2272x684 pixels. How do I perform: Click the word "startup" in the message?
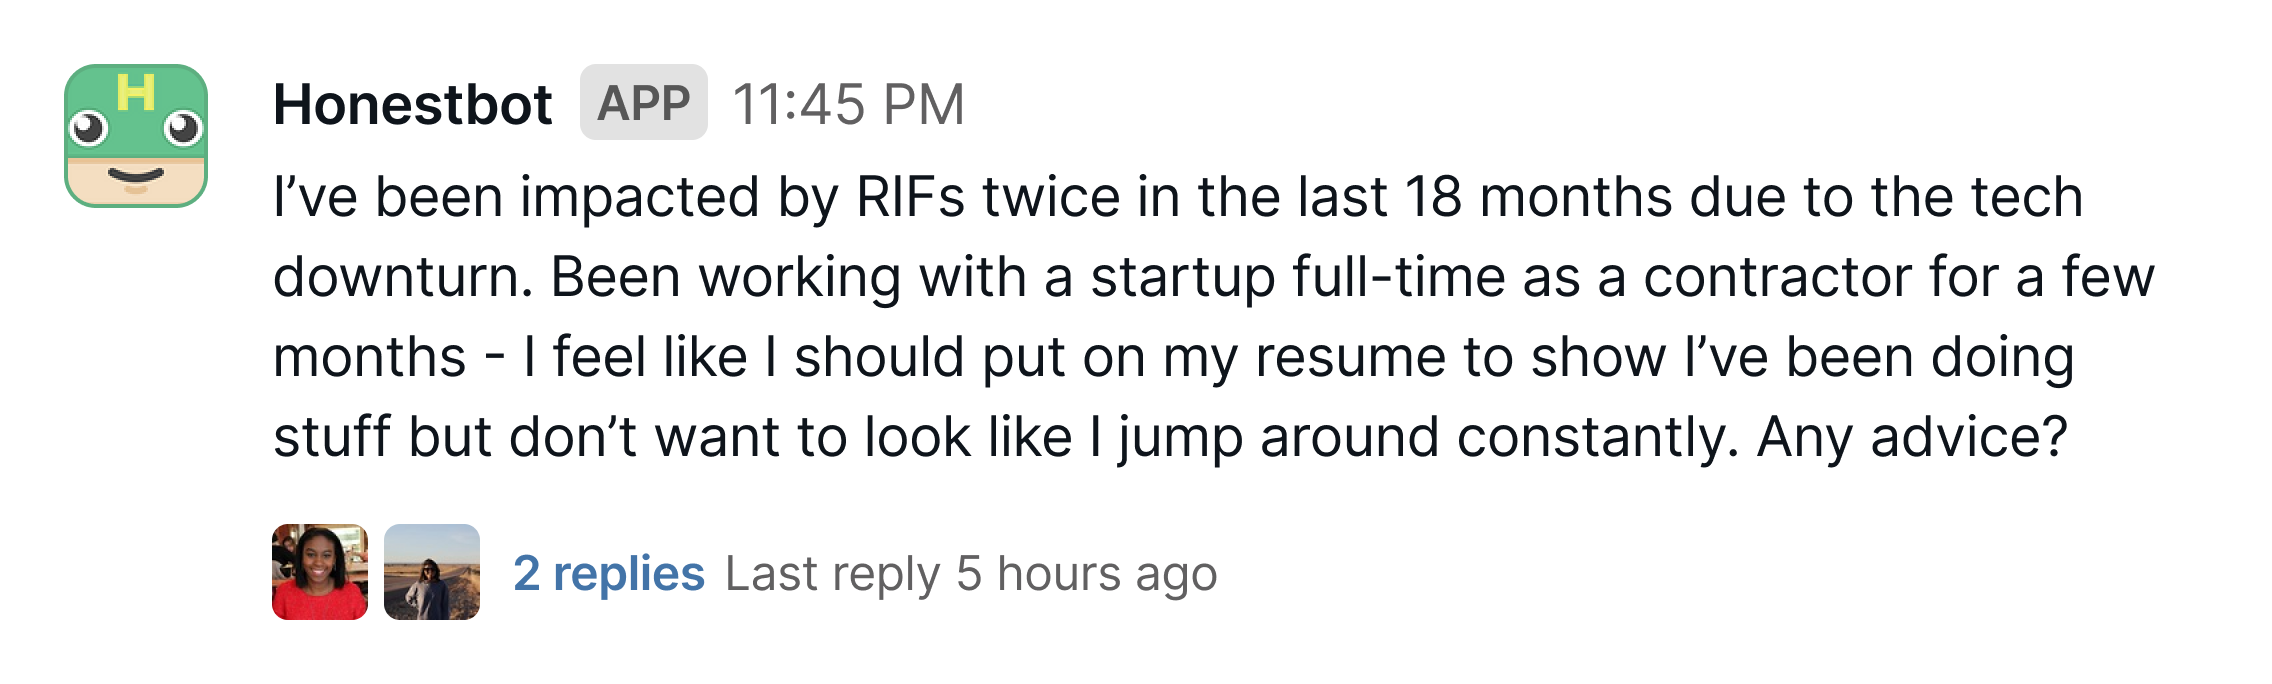click(1182, 277)
